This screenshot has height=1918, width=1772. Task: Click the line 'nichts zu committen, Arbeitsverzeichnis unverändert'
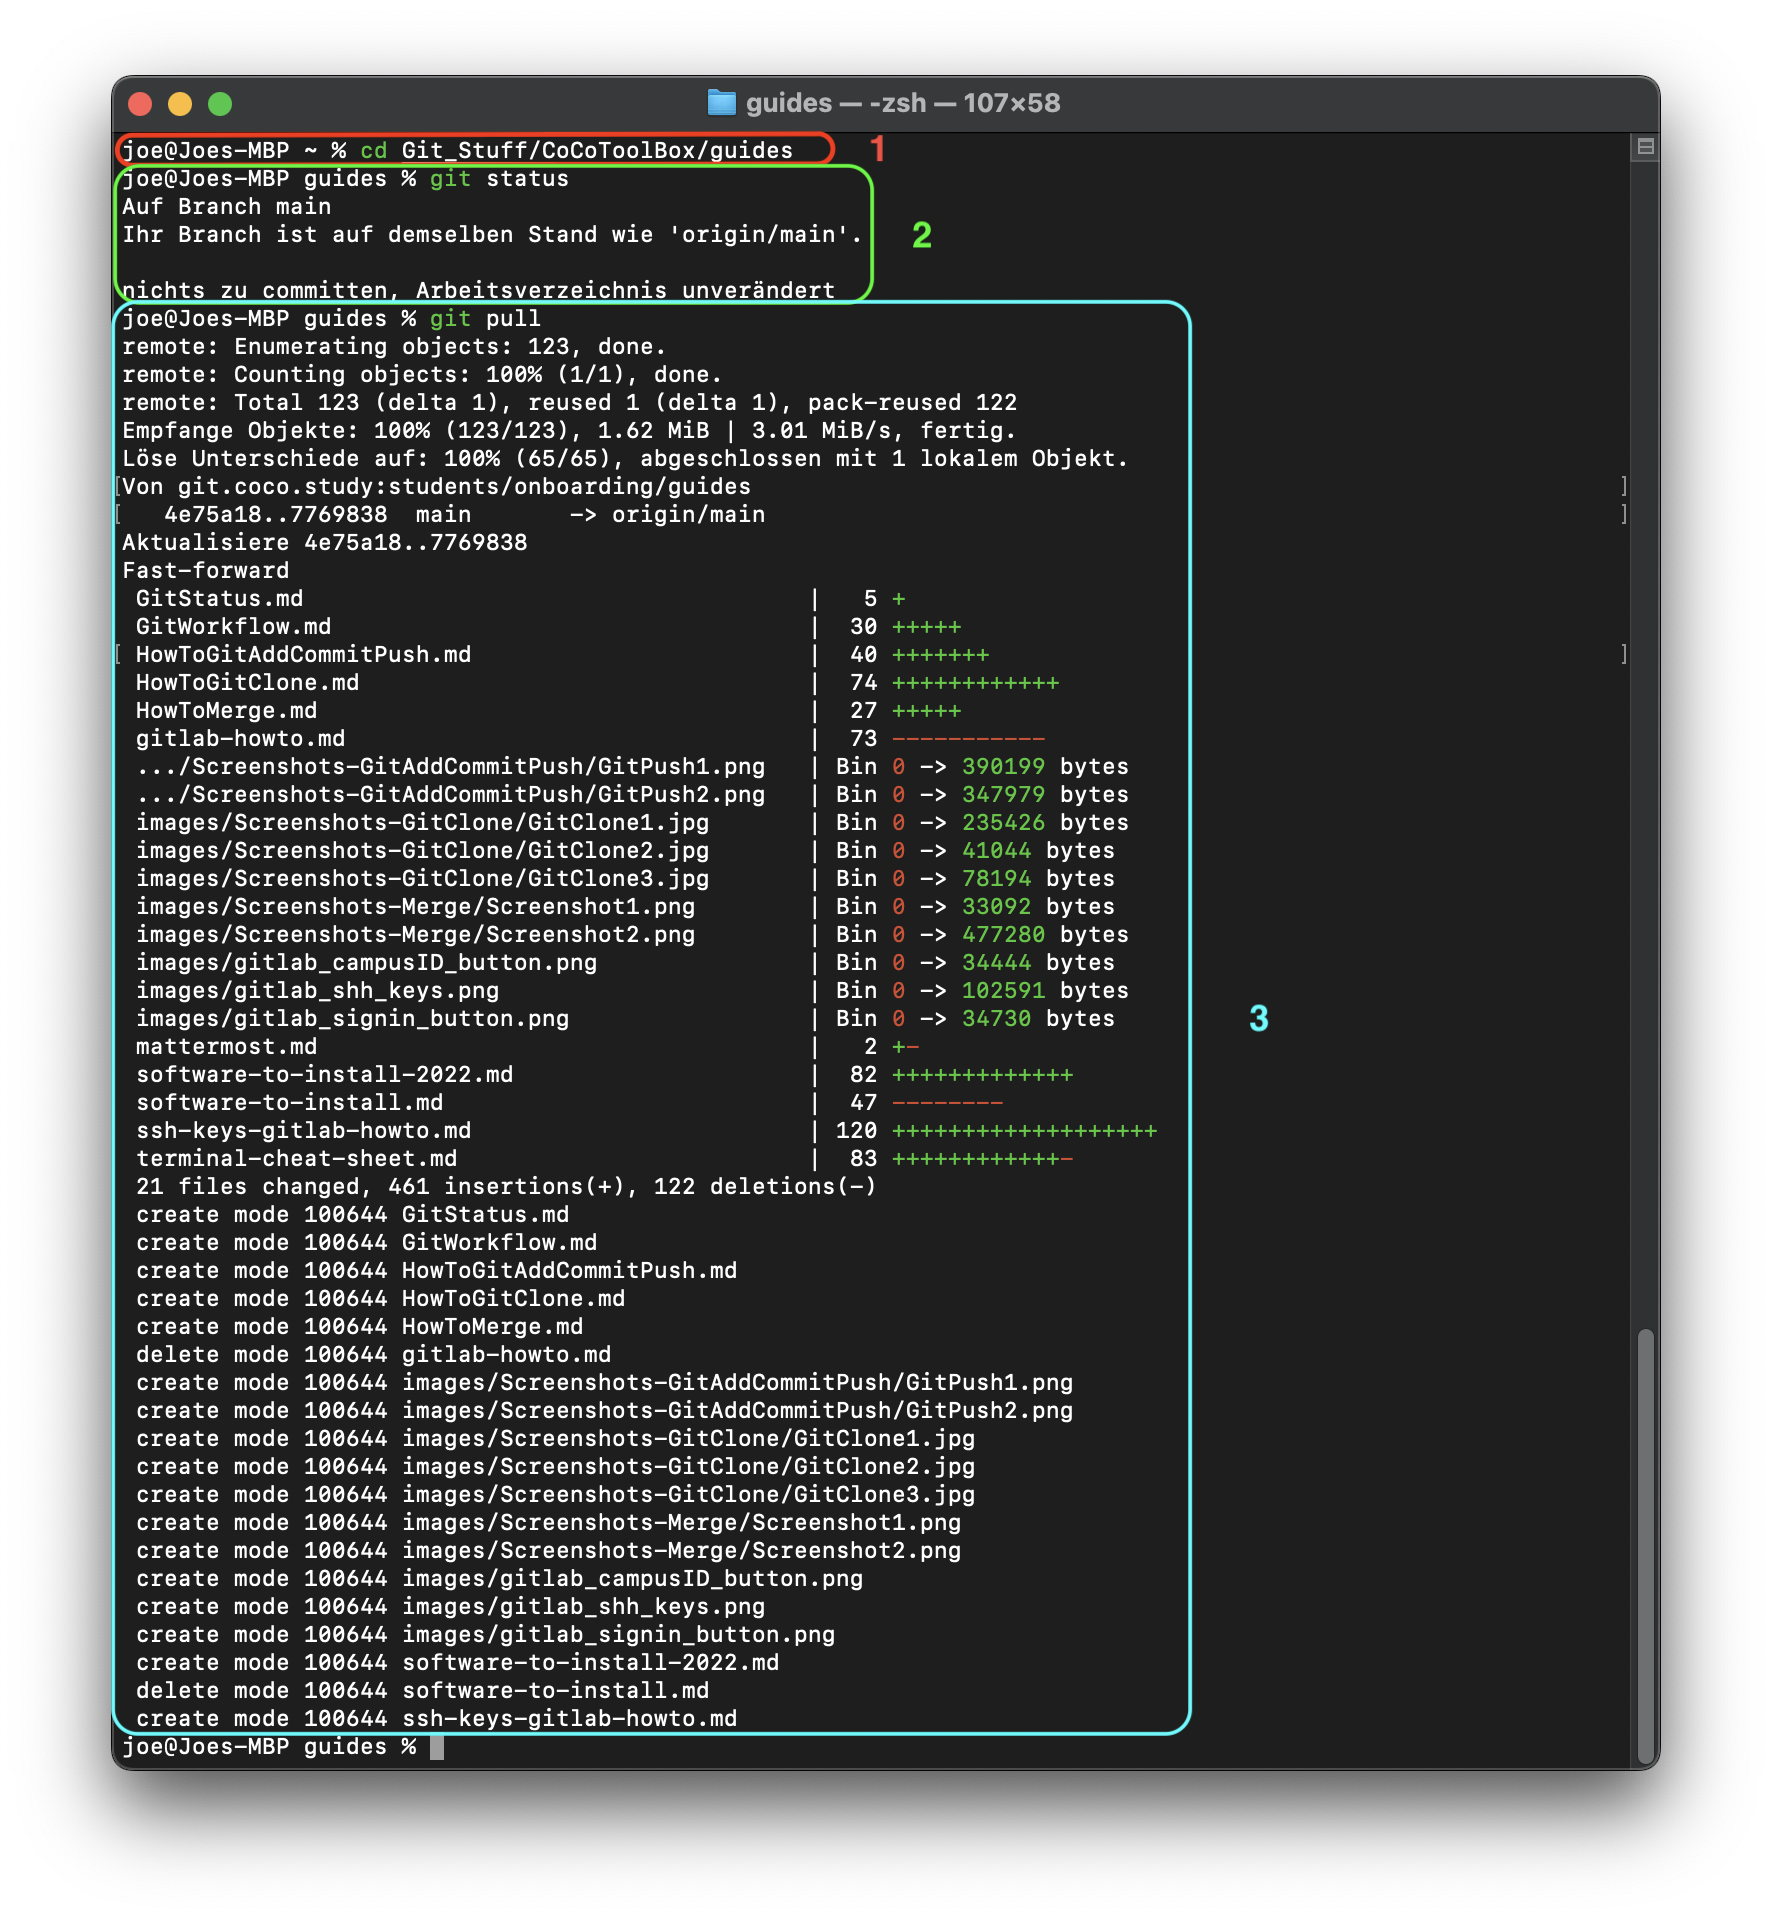[478, 290]
